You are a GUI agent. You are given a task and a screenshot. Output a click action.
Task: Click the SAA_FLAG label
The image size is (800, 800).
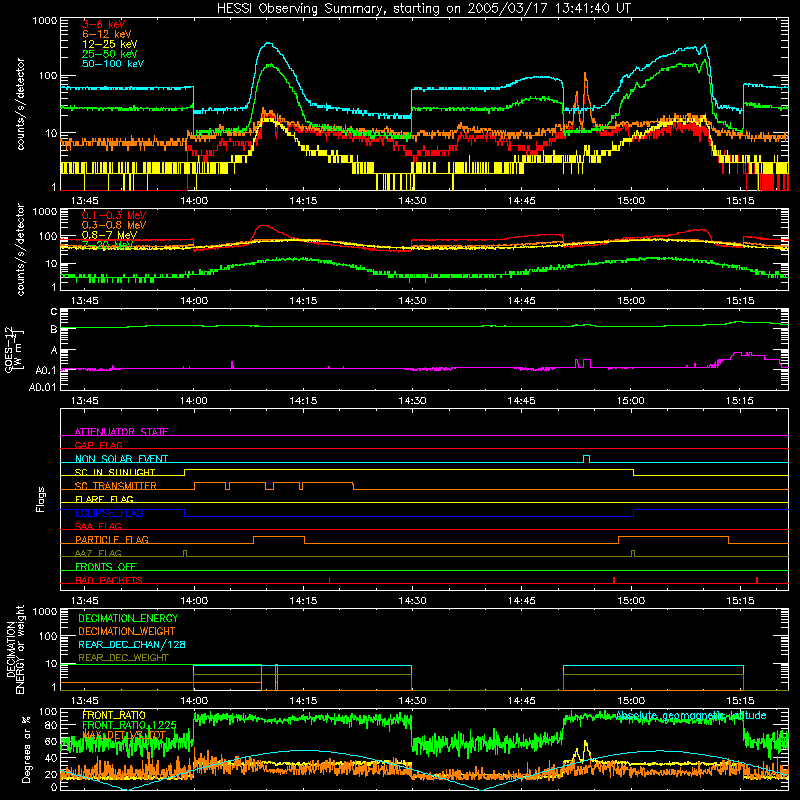(98, 526)
